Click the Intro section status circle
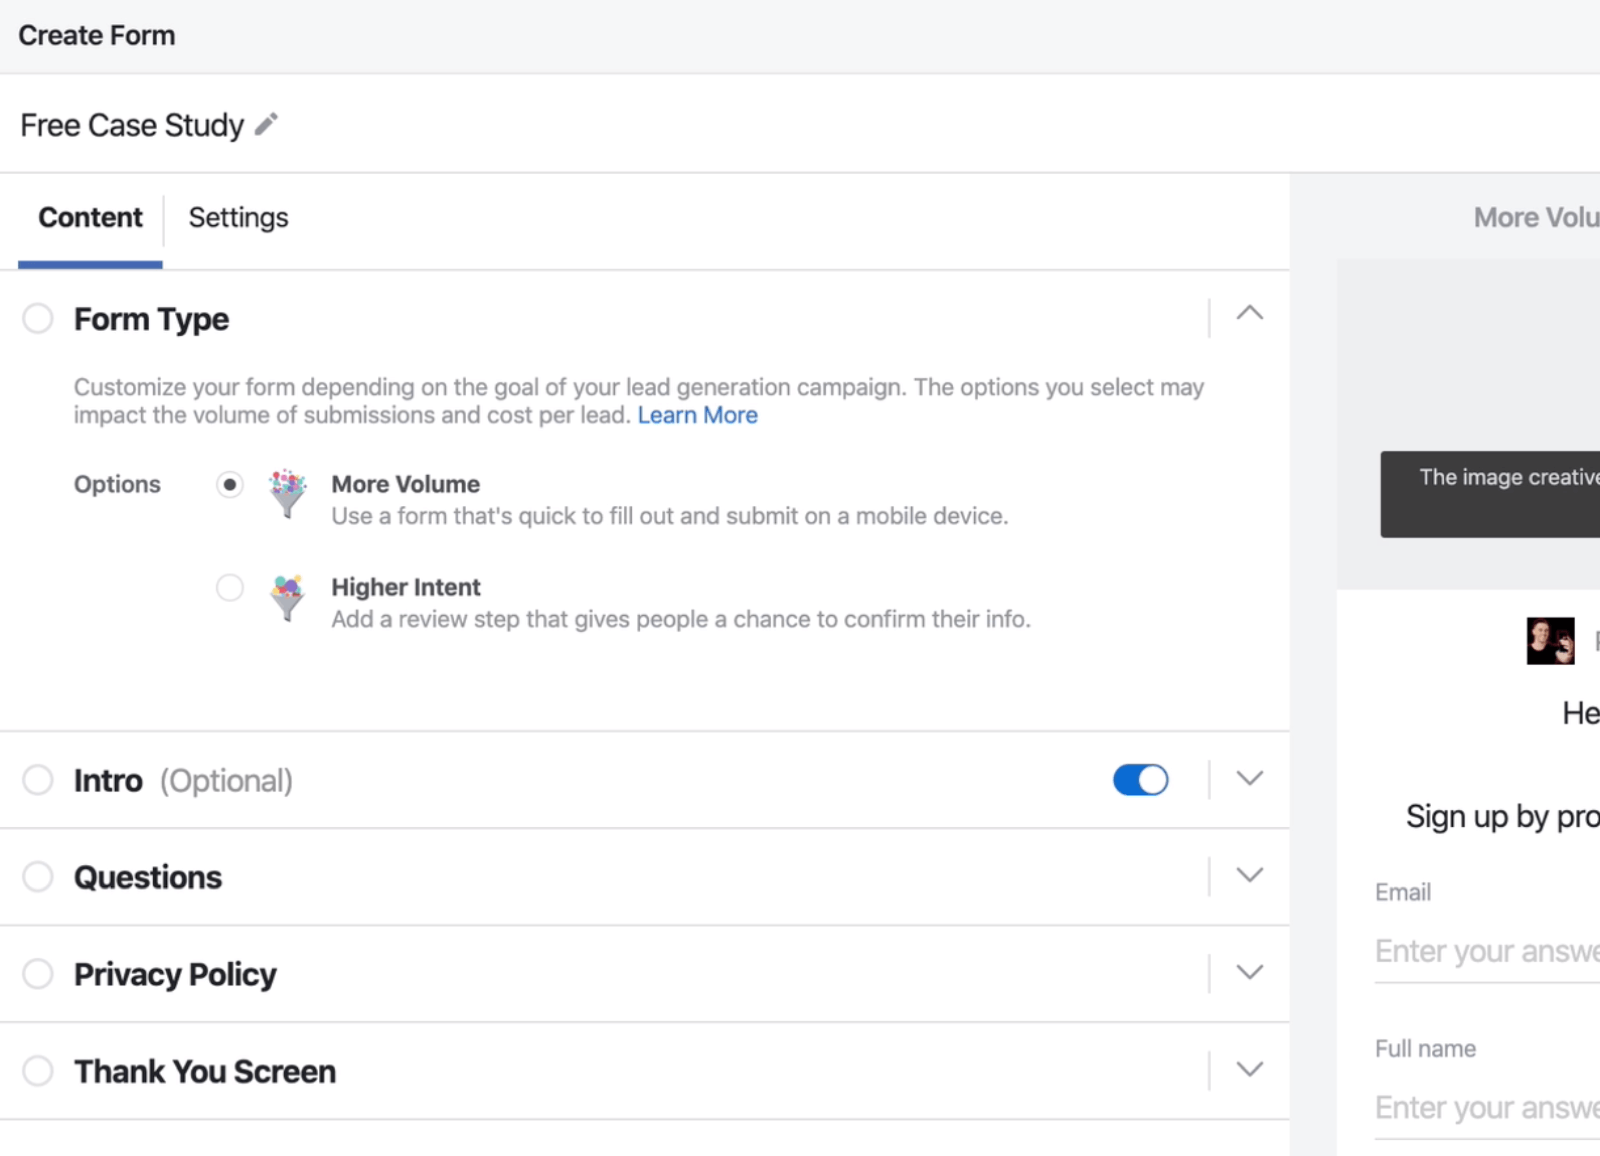1600x1156 pixels. click(x=38, y=780)
